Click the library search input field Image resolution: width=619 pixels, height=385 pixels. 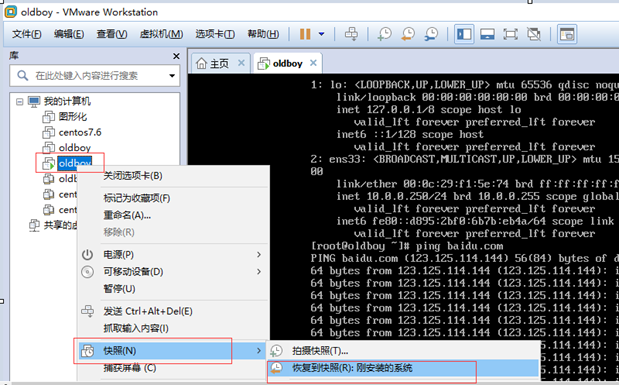coord(95,75)
